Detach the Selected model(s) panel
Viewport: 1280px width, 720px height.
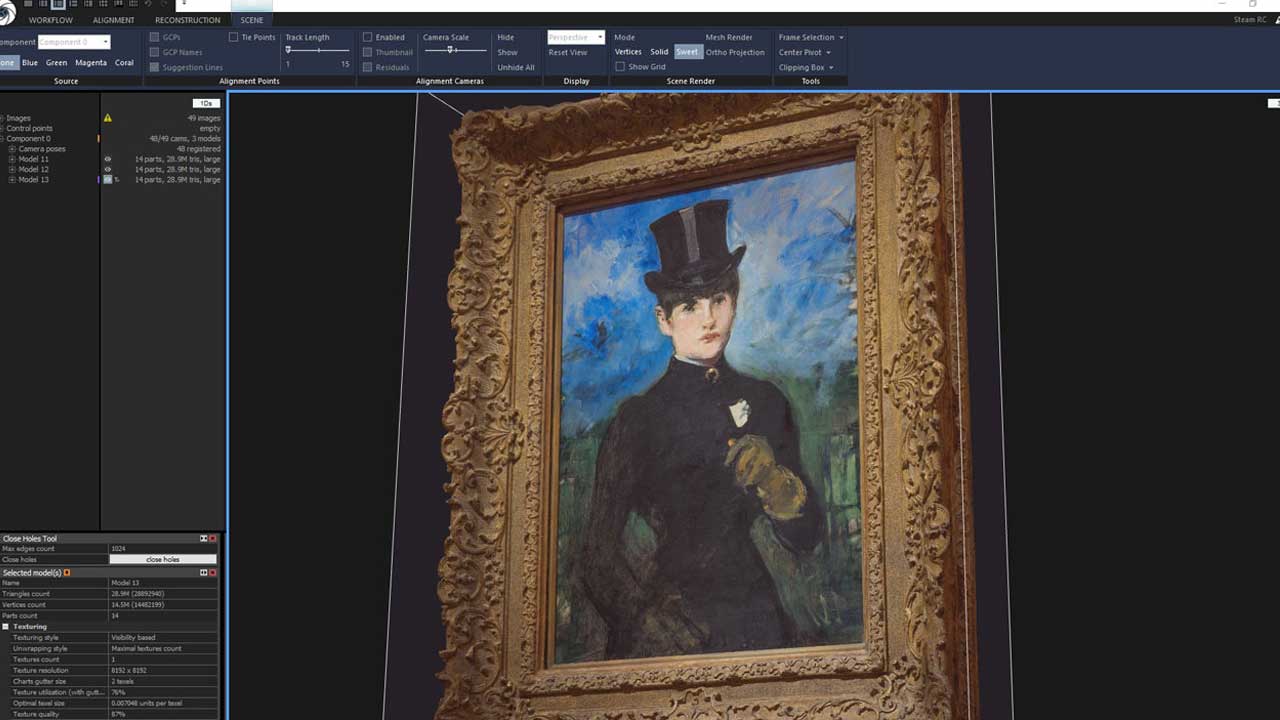(x=203, y=573)
